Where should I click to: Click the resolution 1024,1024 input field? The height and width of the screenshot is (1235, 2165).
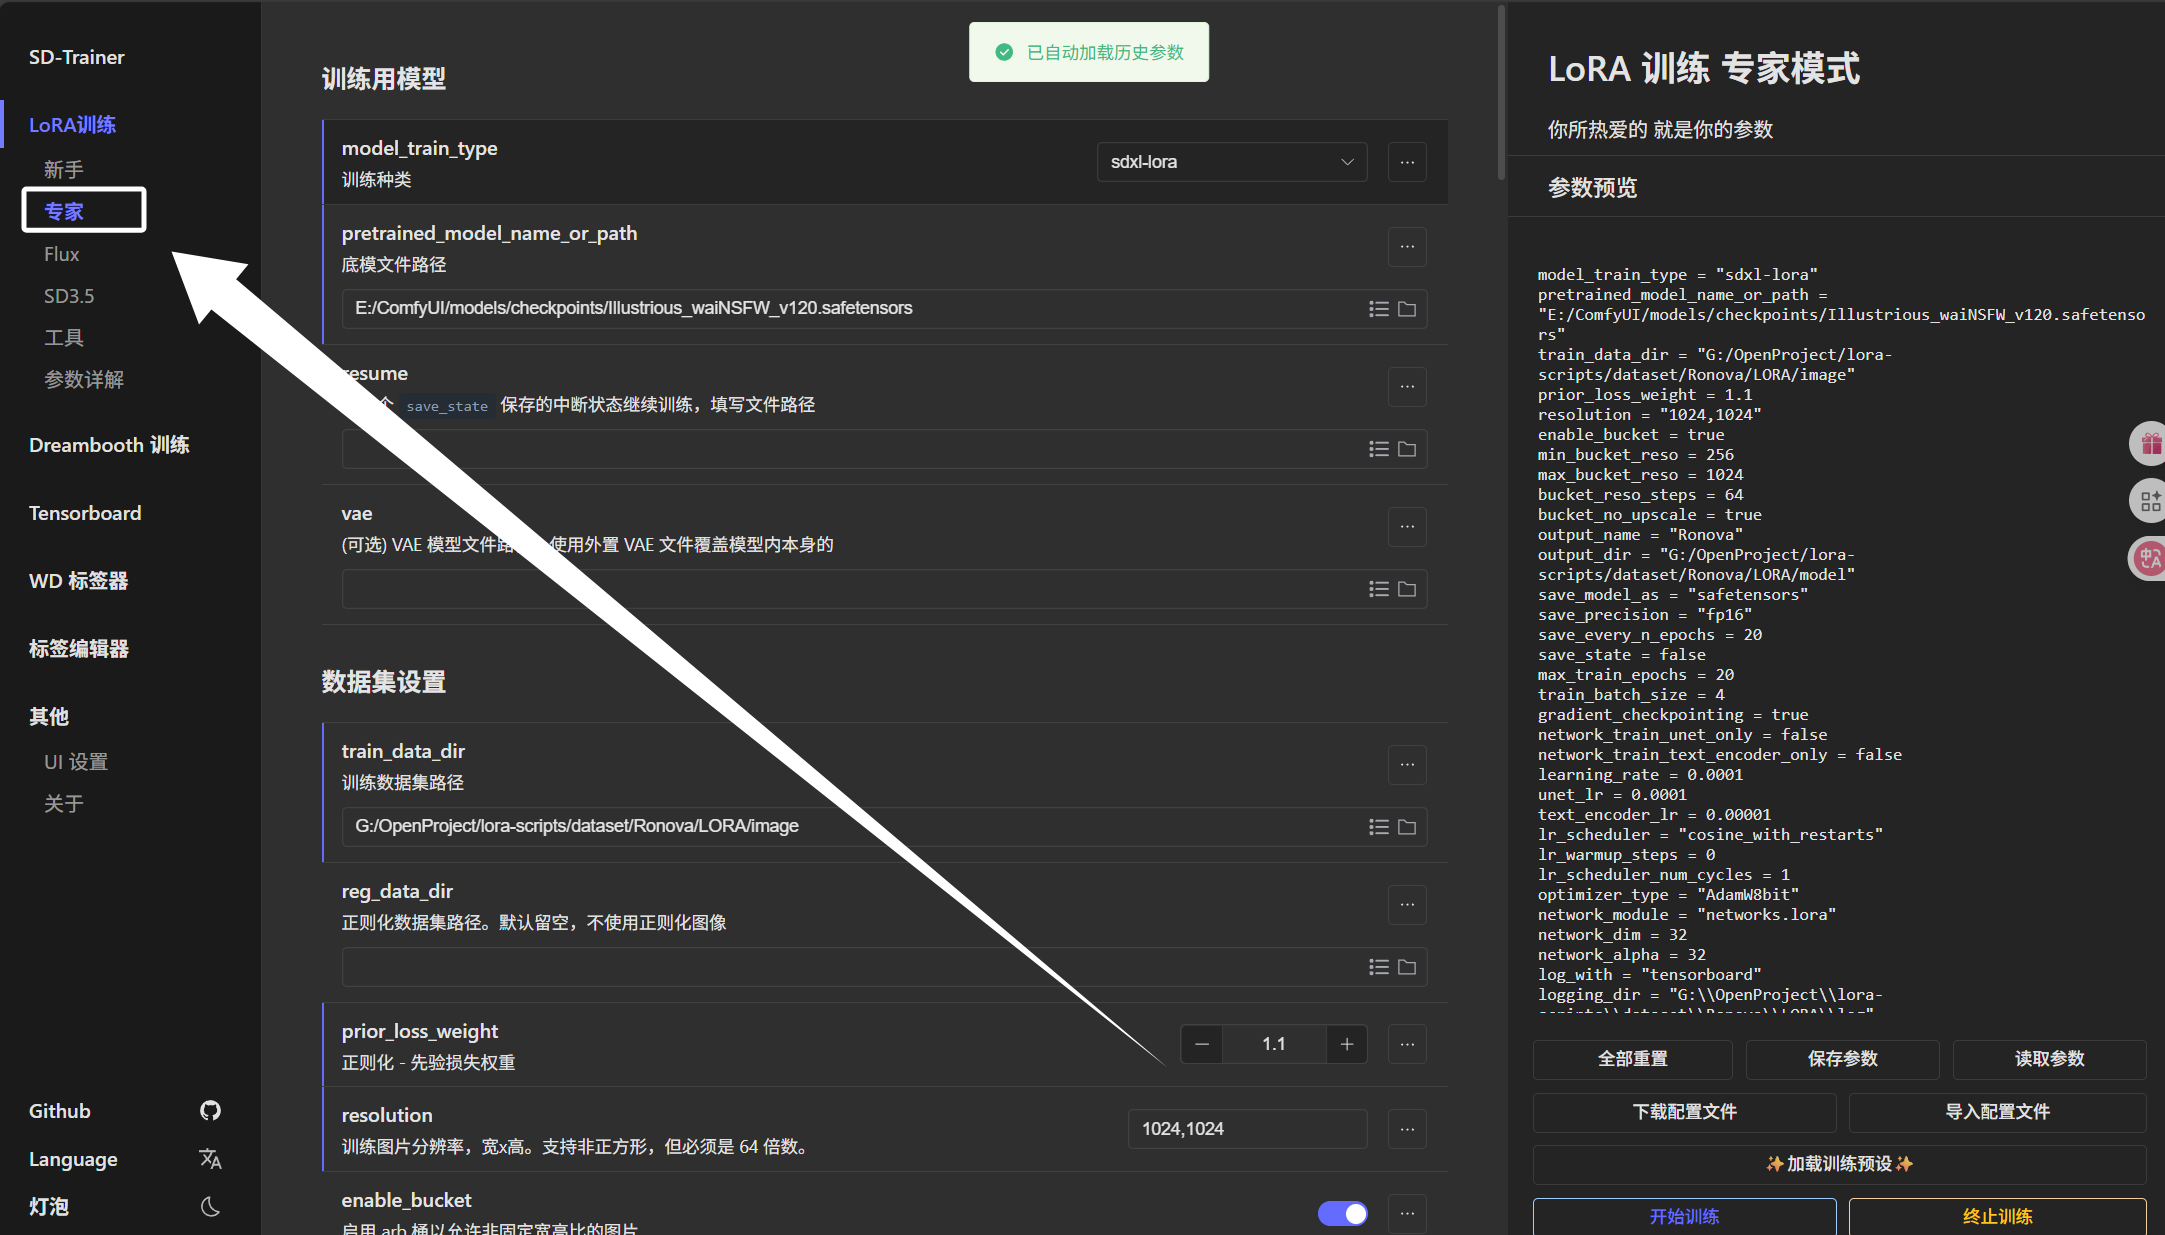1247,1129
